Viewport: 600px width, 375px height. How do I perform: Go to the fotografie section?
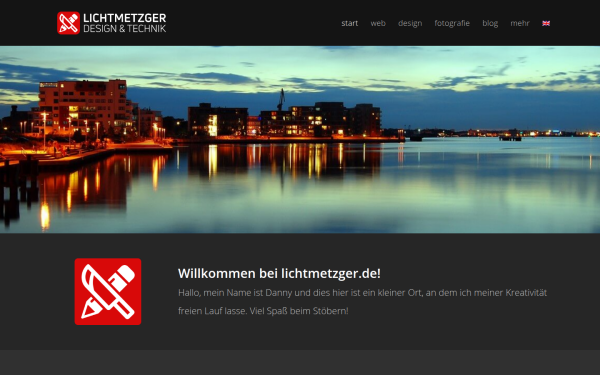(452, 23)
